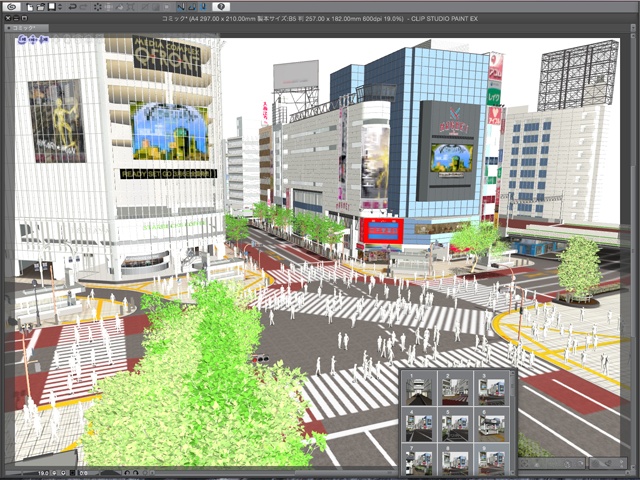Toggle Snap to Ruler in the toolbar
Viewport: 640px width, 480px height.
coord(181,7)
